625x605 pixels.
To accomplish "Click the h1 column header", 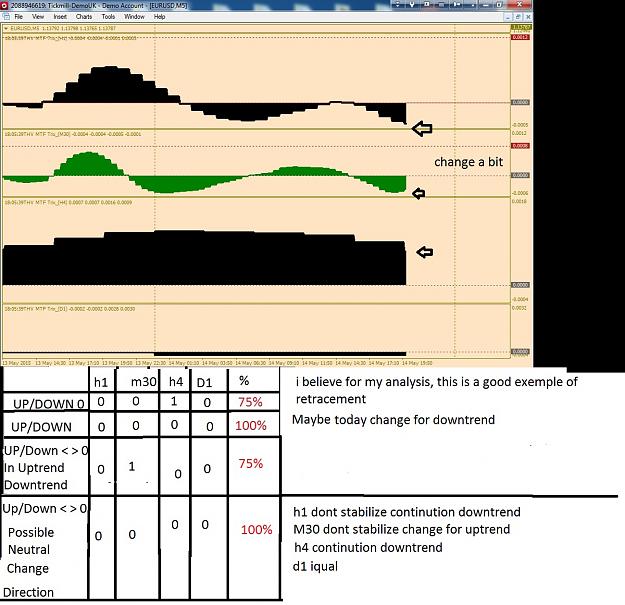I will (x=101, y=383).
